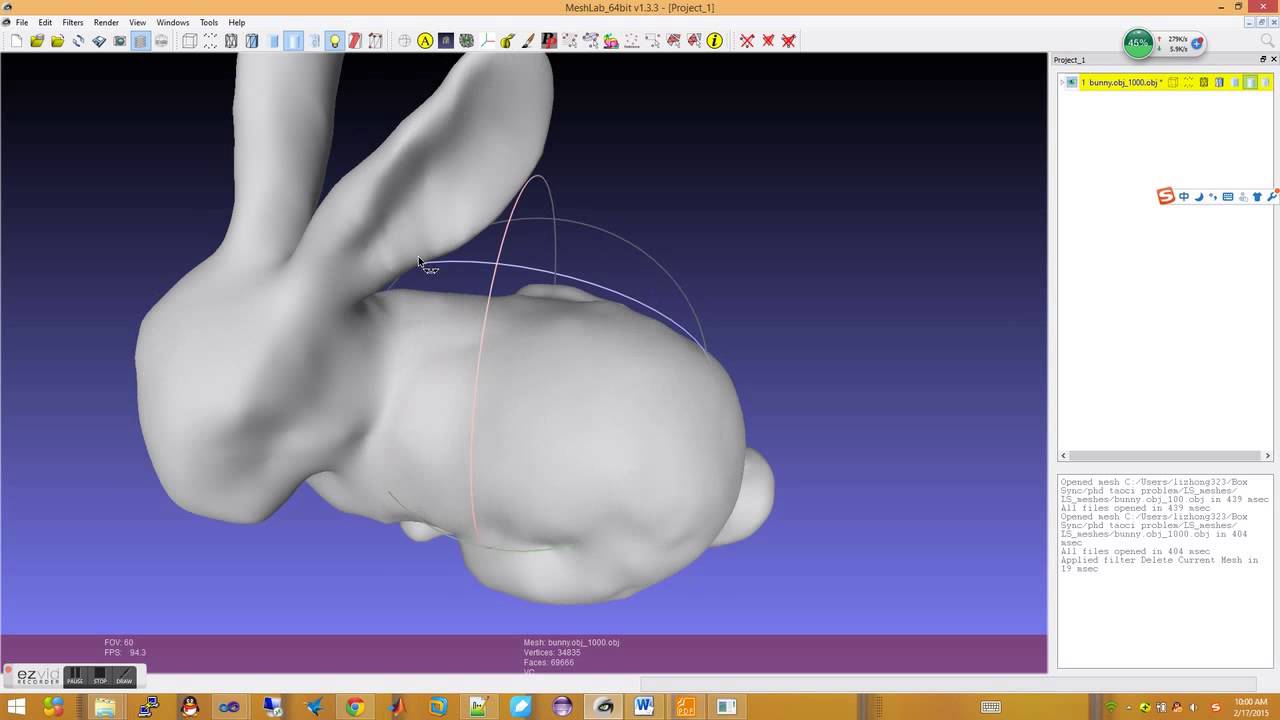Screen dimensions: 1280x720
Task: Open Google Chrome from the taskbar
Action: 355,707
